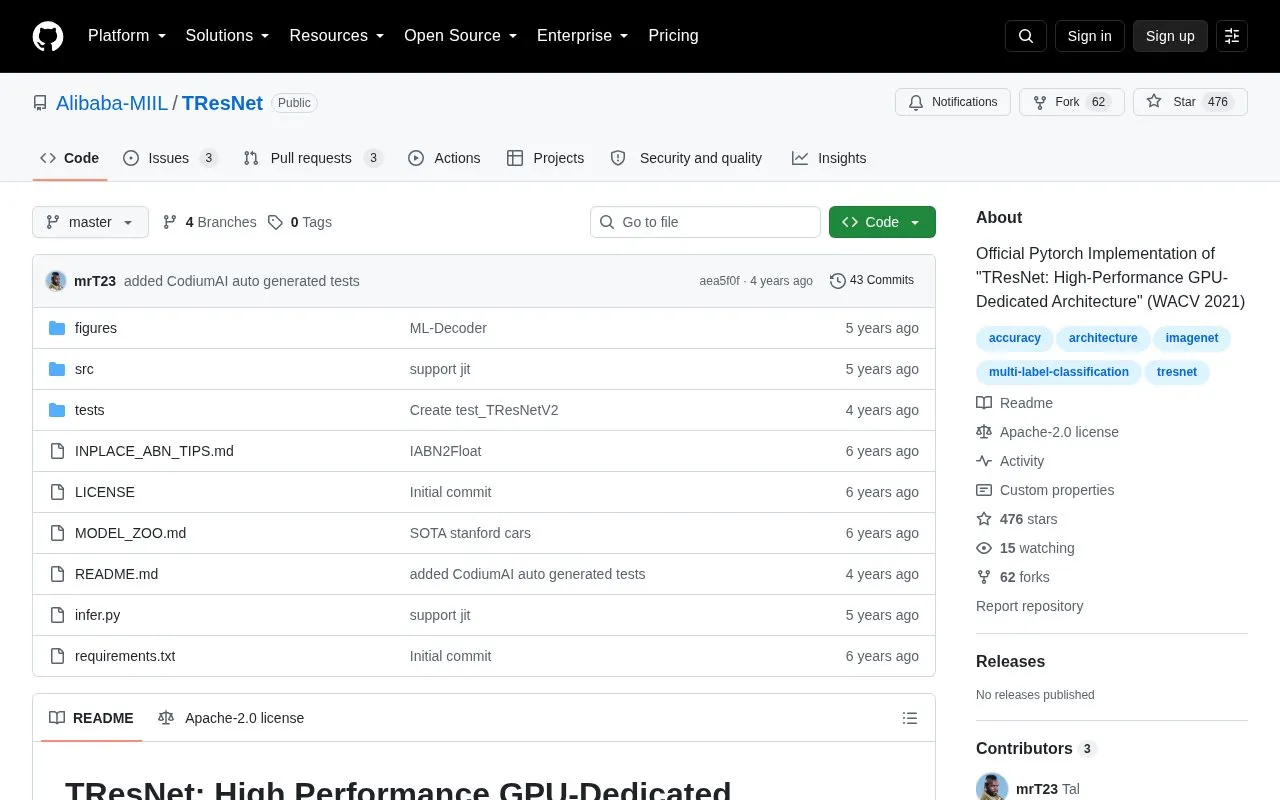Click the Report repository link
The height and width of the screenshot is (800, 1280).
[1029, 606]
